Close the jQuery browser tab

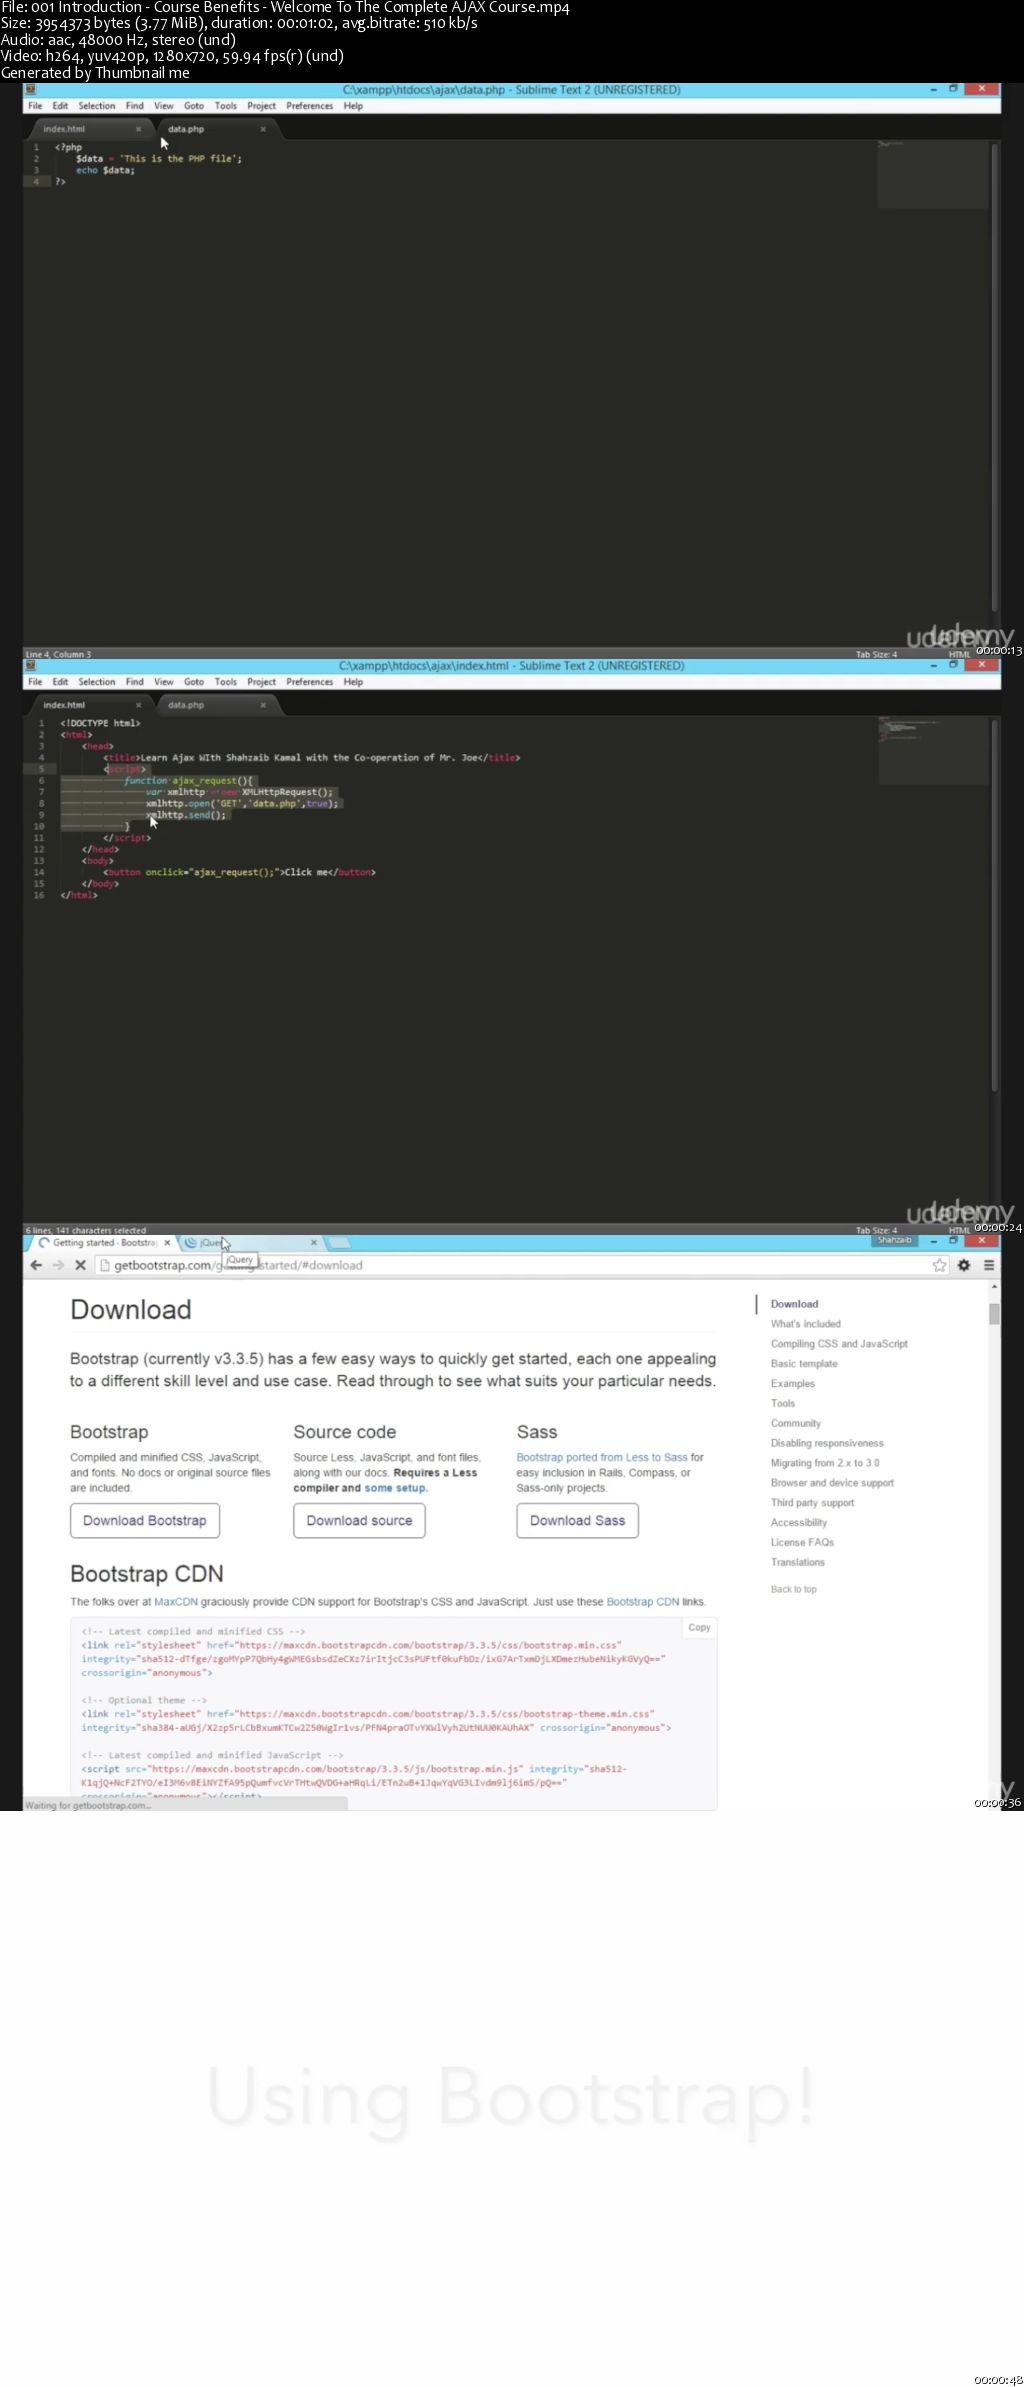[313, 1243]
